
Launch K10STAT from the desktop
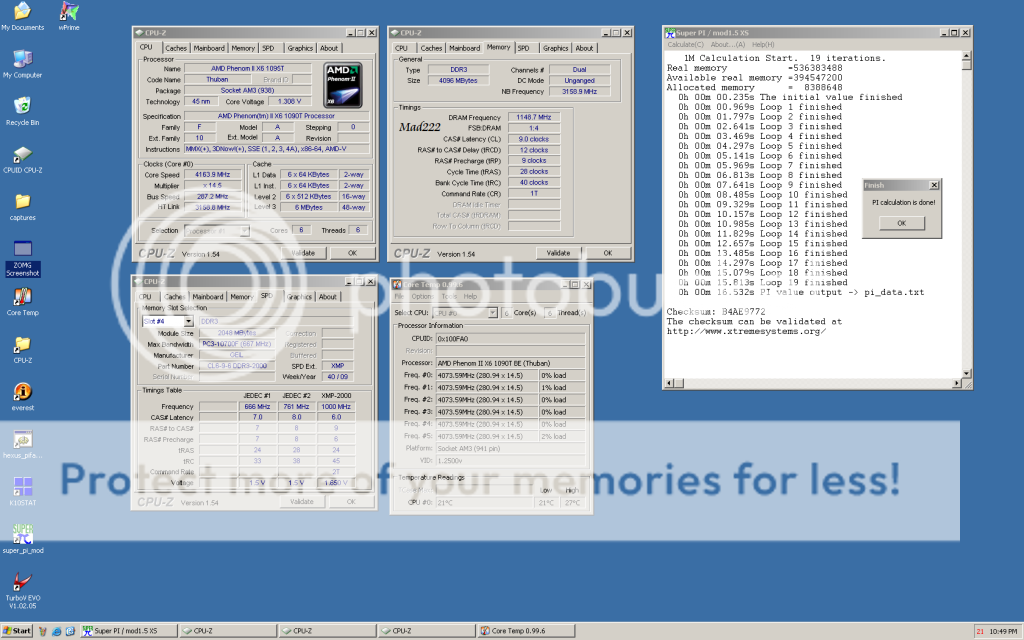click(22, 487)
